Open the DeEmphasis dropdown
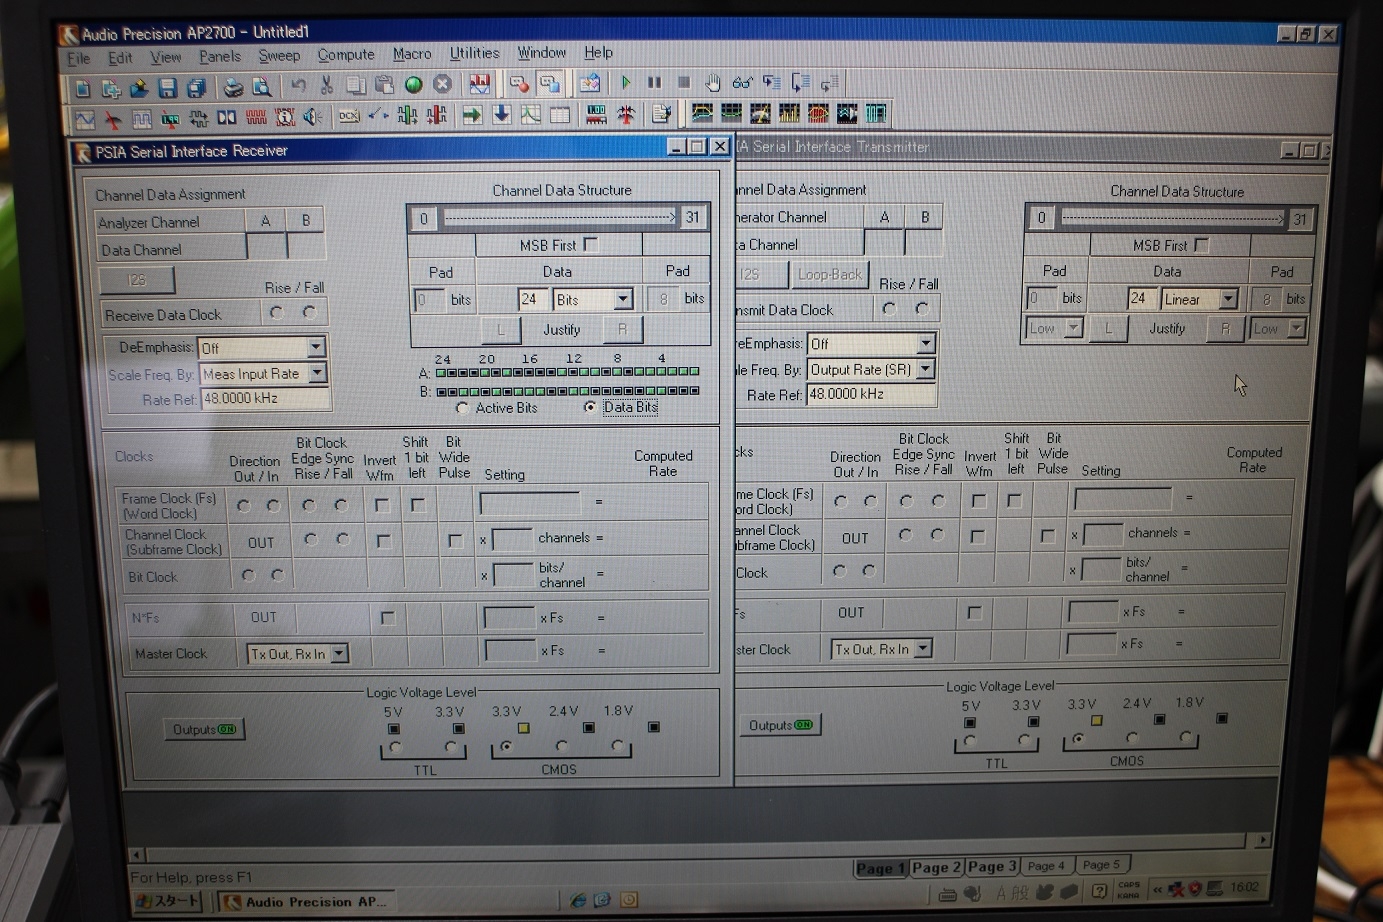Image resolution: width=1383 pixels, height=922 pixels. coord(316,347)
